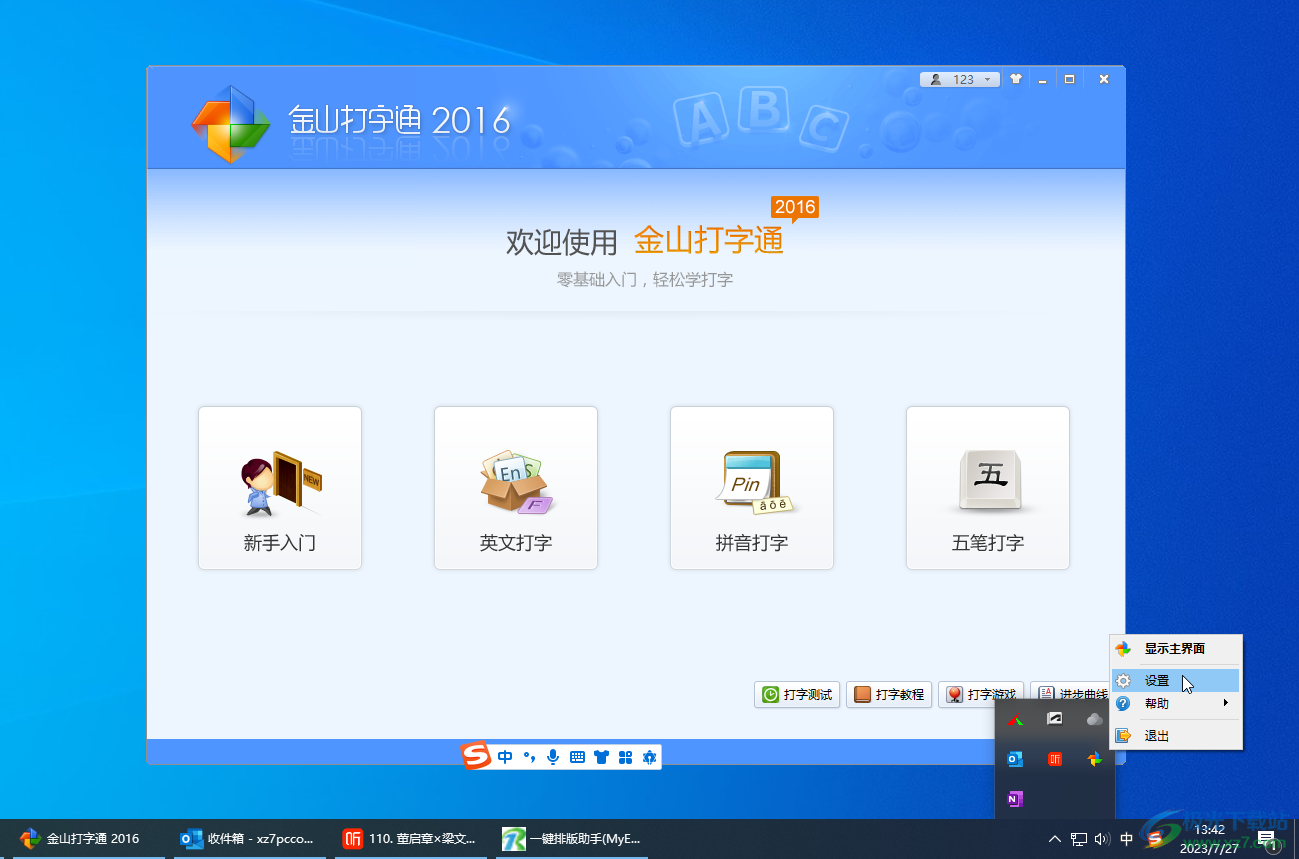Open the notification center icon

(1267, 839)
